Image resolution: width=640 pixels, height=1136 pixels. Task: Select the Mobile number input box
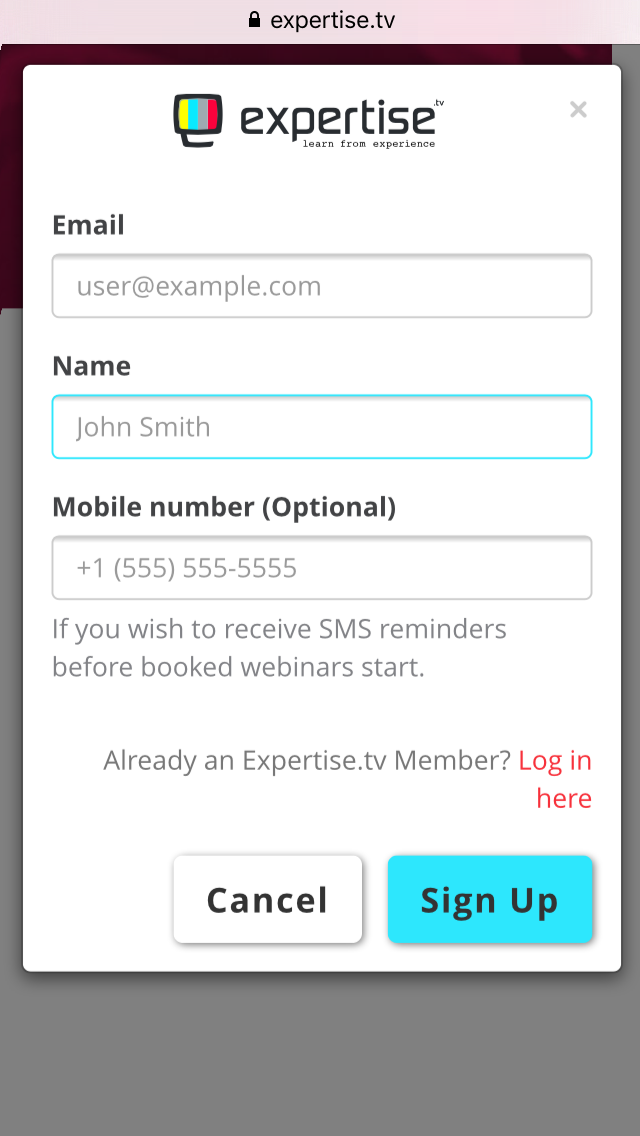coord(322,568)
